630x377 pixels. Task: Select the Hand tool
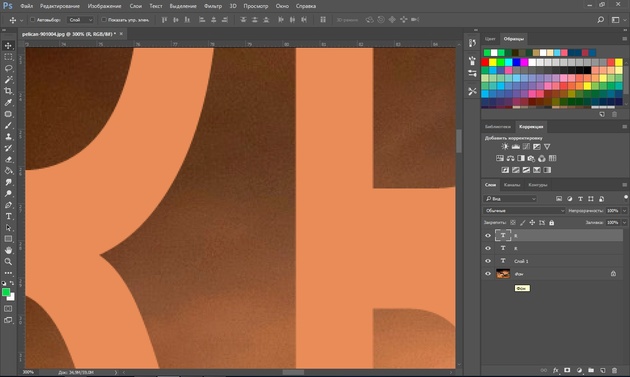(x=8, y=250)
